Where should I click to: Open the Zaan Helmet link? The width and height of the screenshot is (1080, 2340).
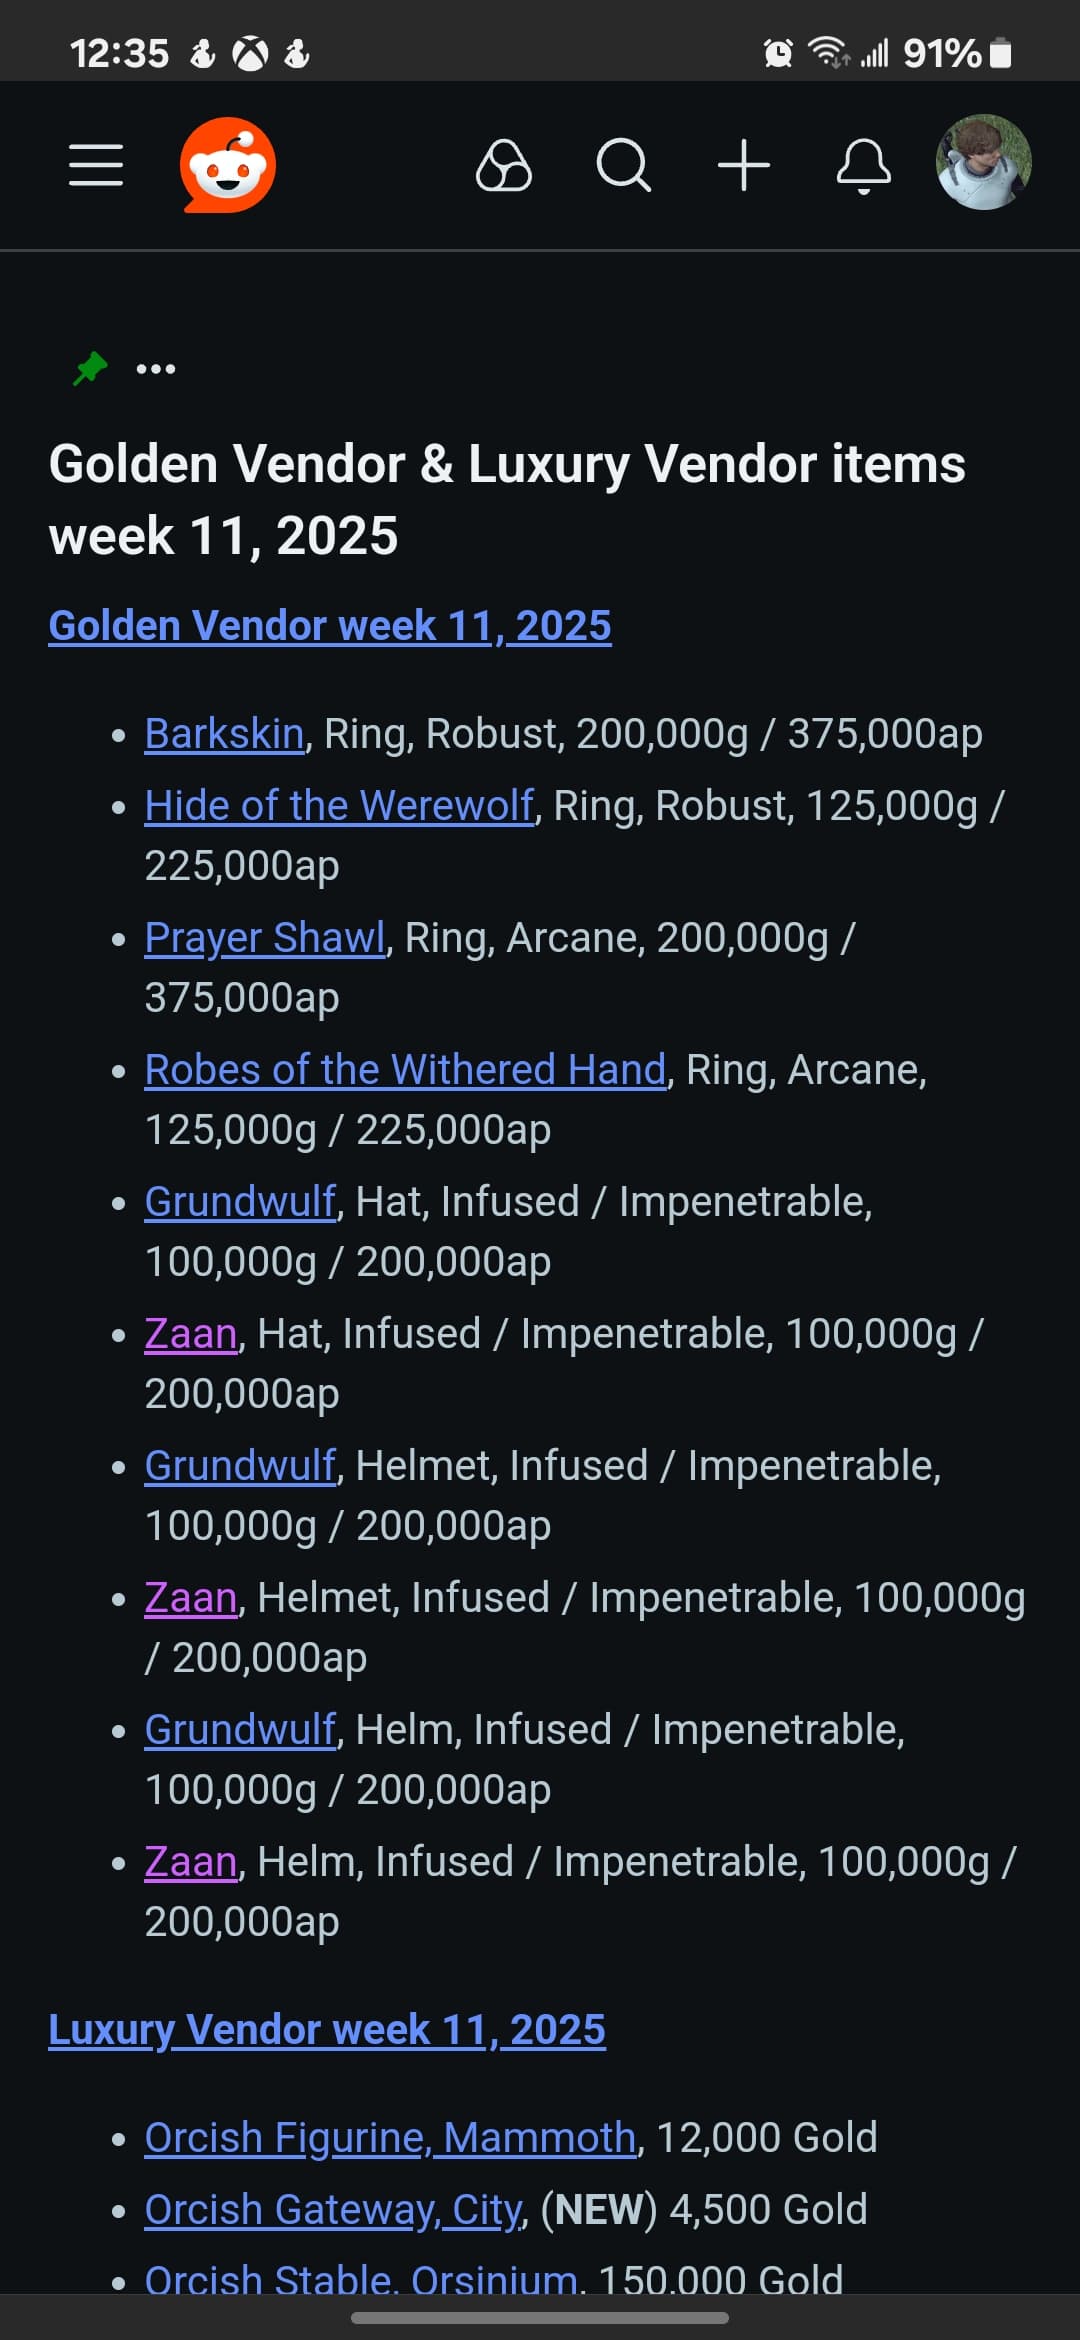(x=191, y=1598)
